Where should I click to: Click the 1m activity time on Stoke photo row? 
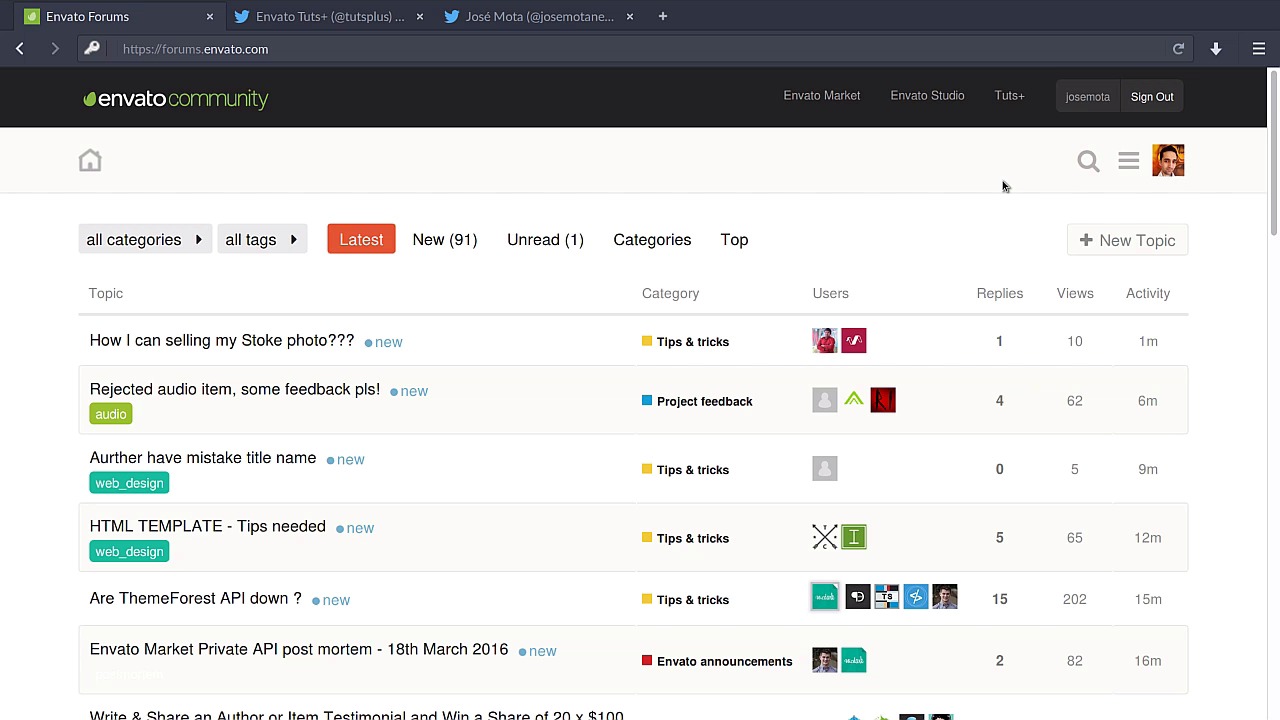1148,341
